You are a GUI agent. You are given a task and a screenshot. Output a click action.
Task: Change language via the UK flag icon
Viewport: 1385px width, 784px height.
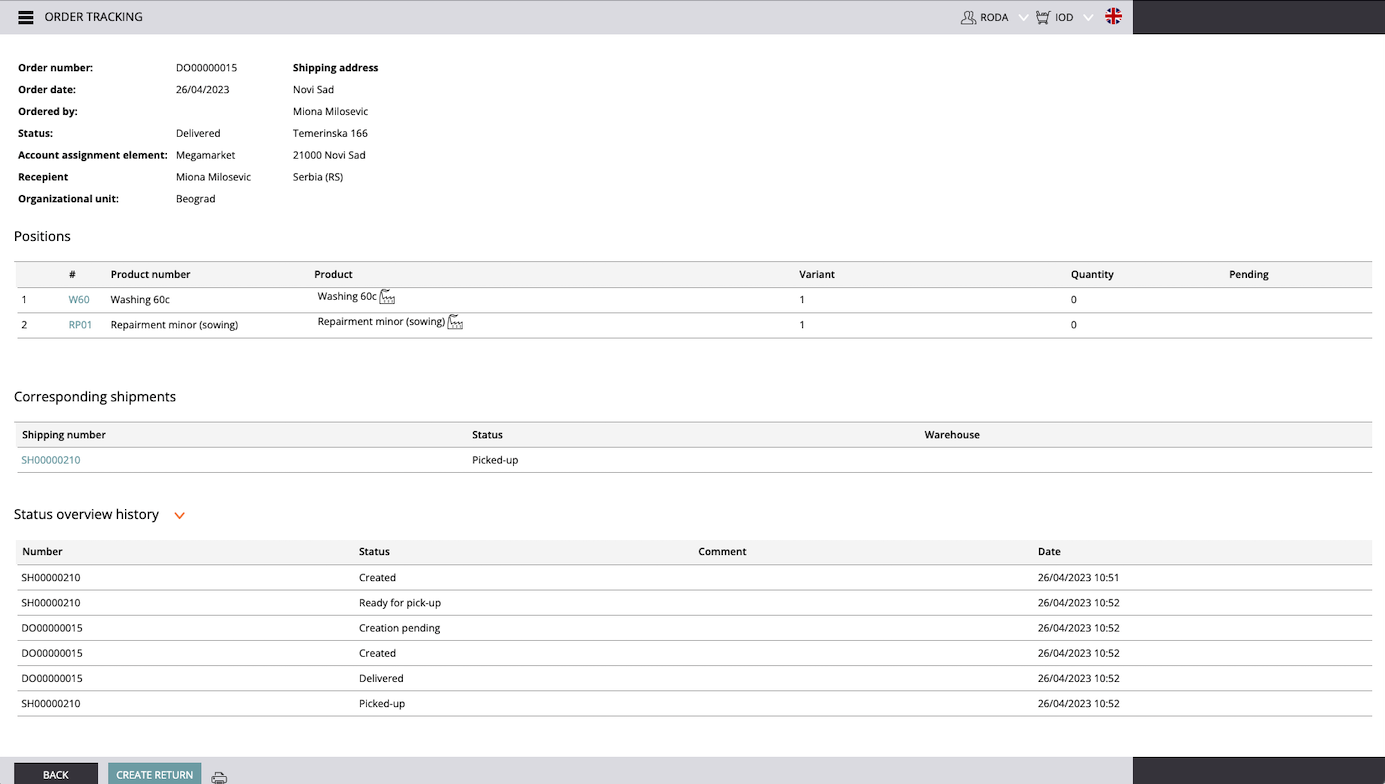1113,16
